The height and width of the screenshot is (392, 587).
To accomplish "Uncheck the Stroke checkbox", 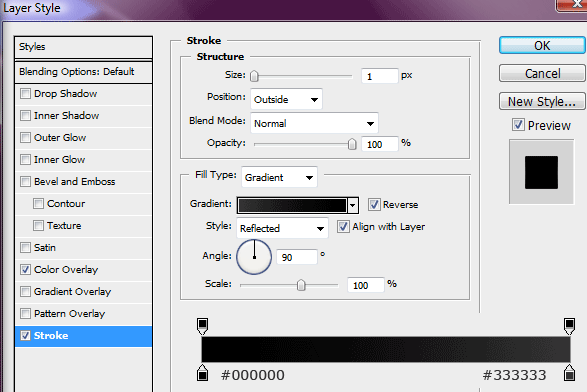I will click(25, 335).
